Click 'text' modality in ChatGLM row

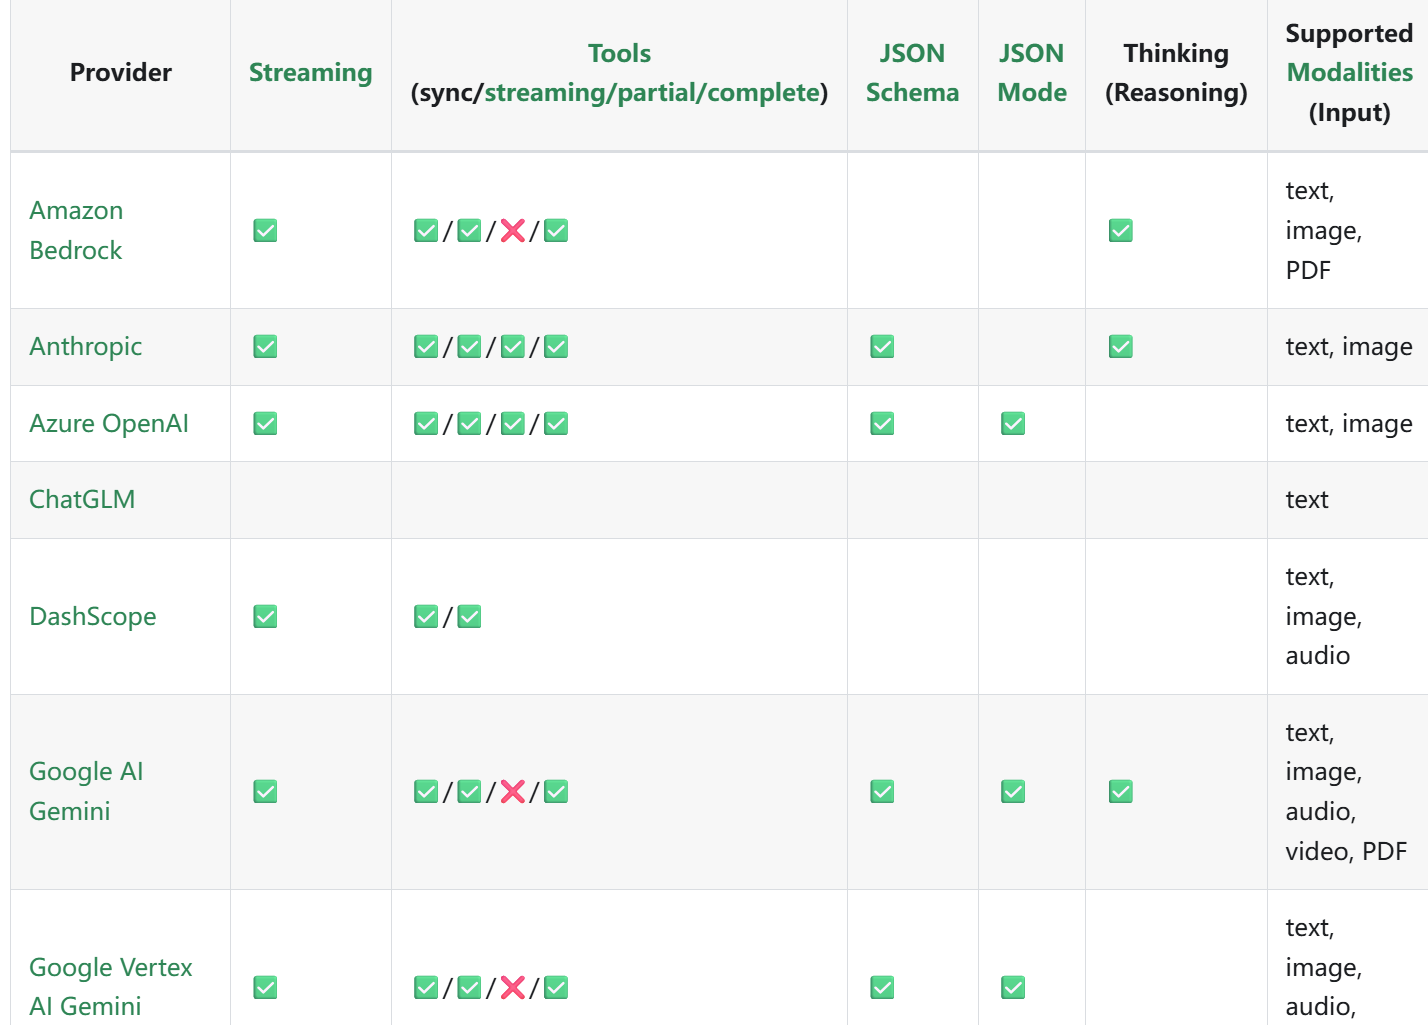(x=1307, y=499)
